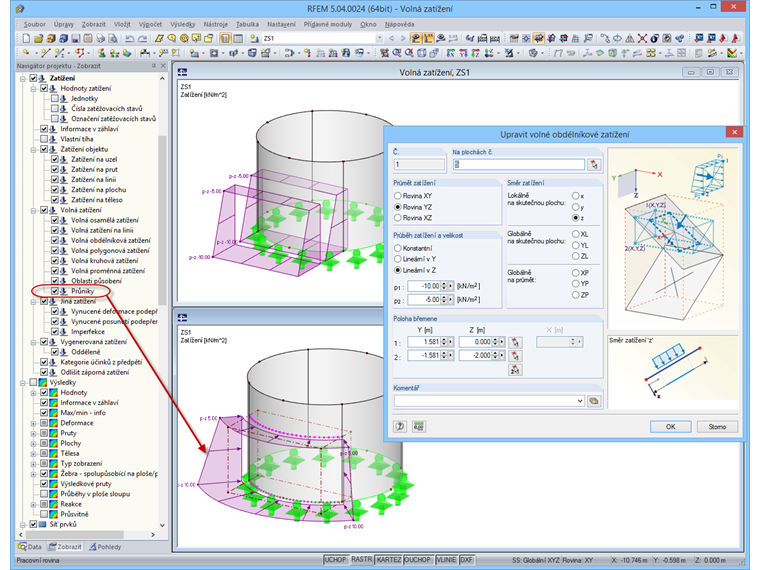The image size is (760, 570).
Task: Toggle the Table panel icon
Action: click(238, 38)
